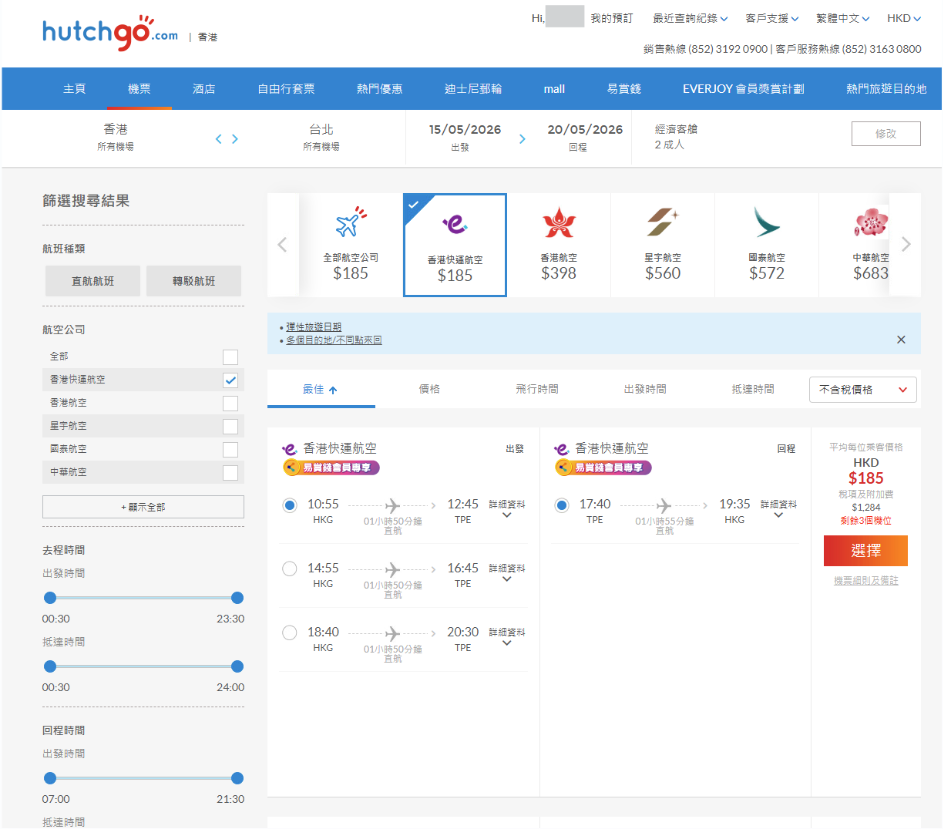Tick the Starlux Airlines checkbox
Viewport: 943px width, 829px height.
[230, 427]
